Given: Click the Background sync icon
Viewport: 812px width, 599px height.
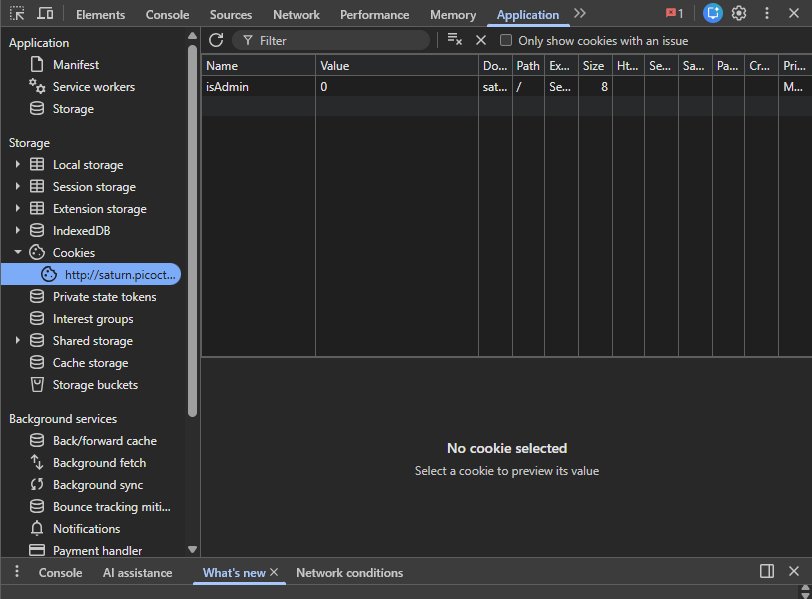Looking at the screenshot, I should tap(37, 485).
